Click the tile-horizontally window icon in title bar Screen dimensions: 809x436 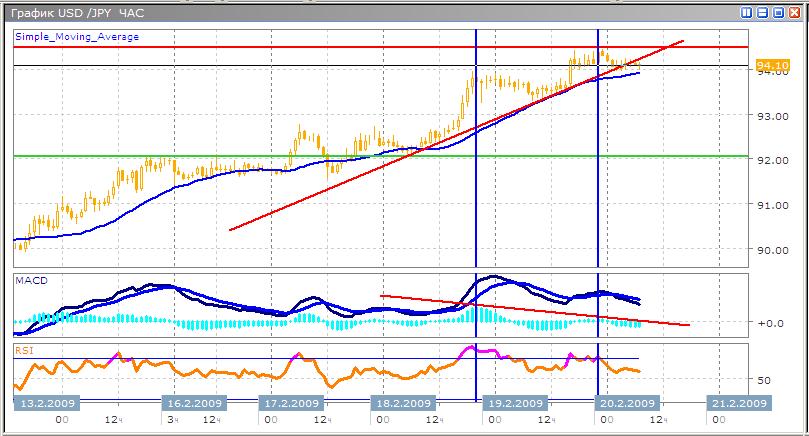click(763, 13)
